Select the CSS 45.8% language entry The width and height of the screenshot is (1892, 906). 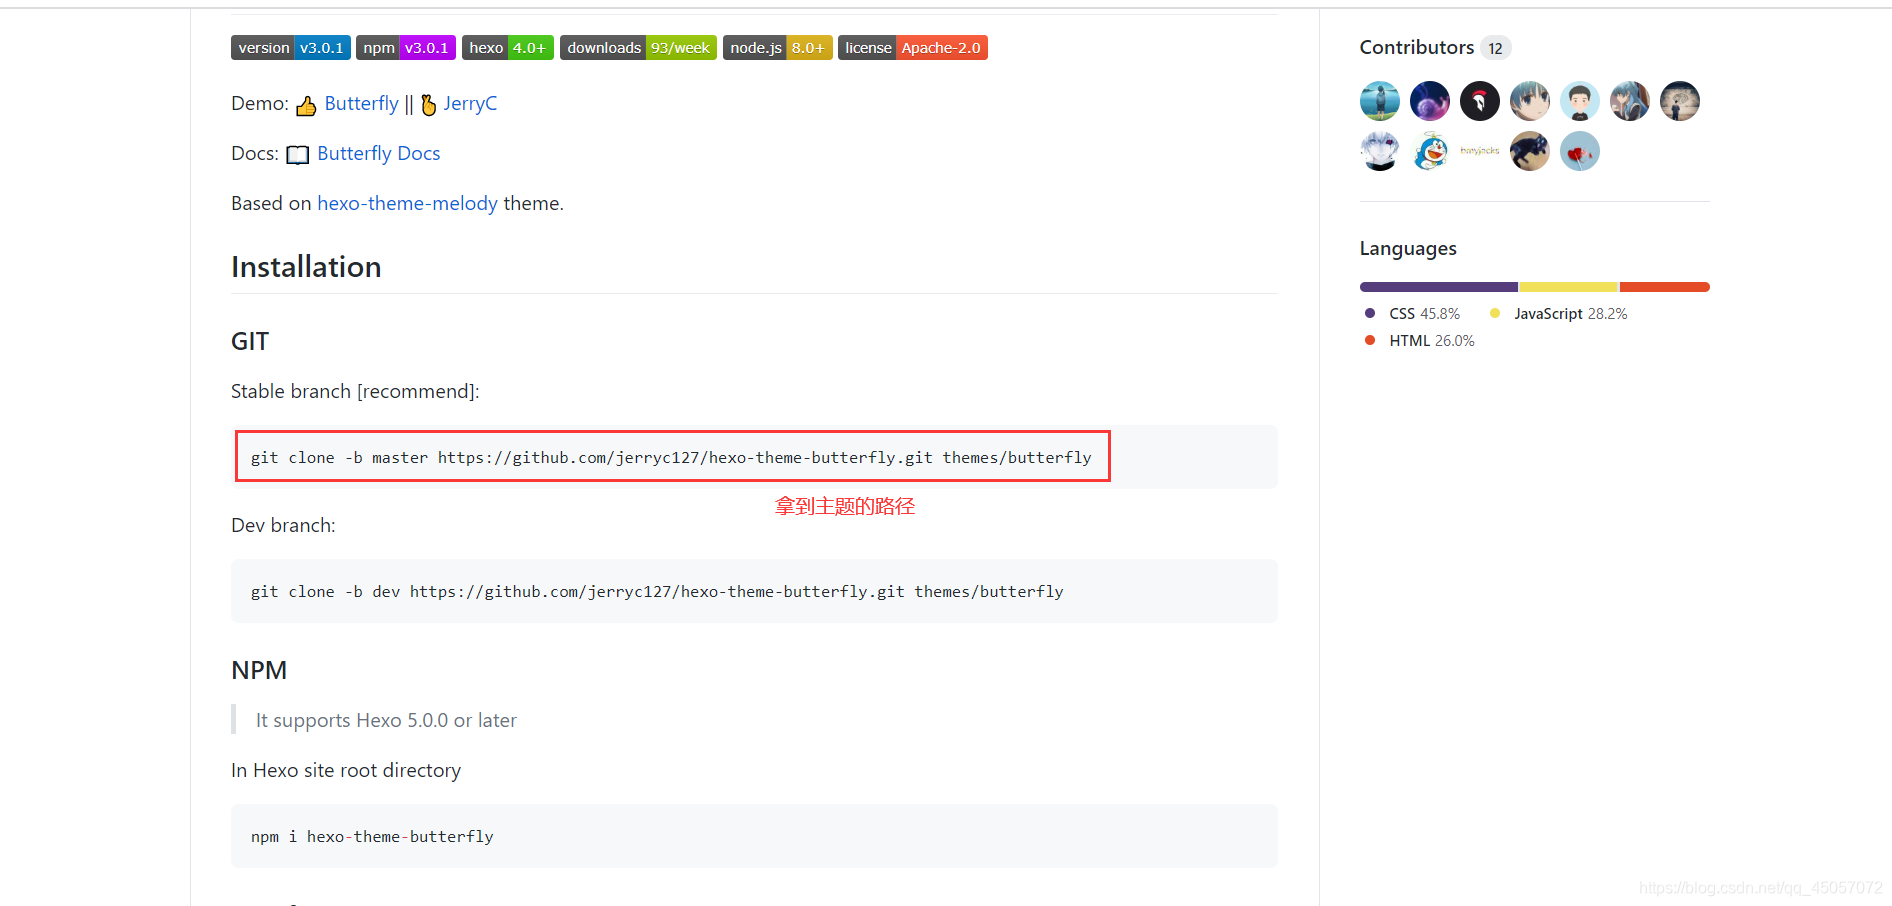(x=1412, y=314)
